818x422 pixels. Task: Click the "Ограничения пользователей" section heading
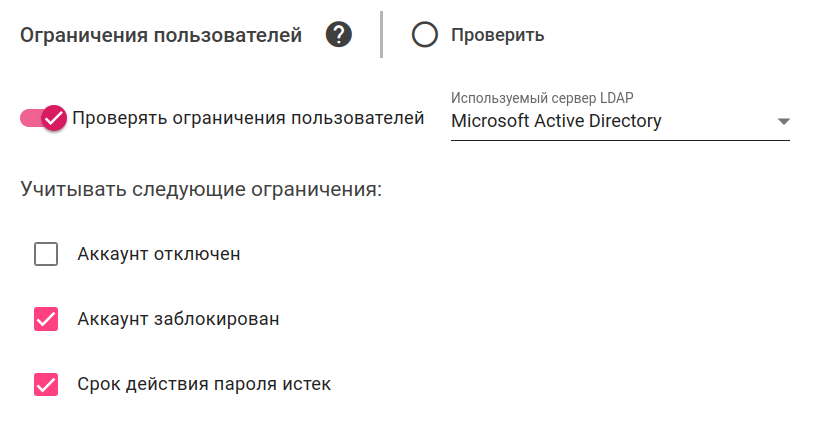[161, 36]
